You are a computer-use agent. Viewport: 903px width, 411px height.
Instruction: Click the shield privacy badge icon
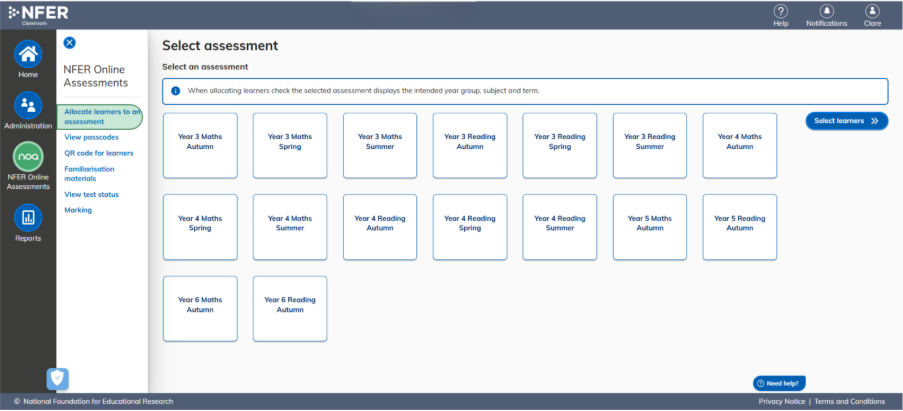58,378
